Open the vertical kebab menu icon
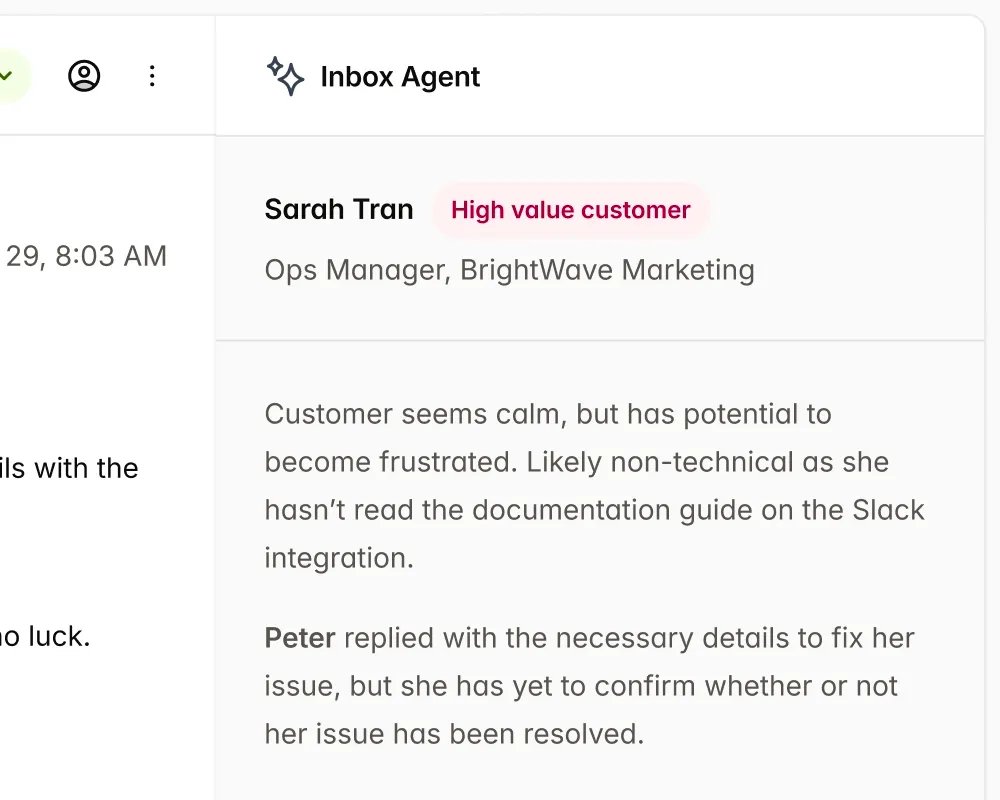 coord(152,75)
